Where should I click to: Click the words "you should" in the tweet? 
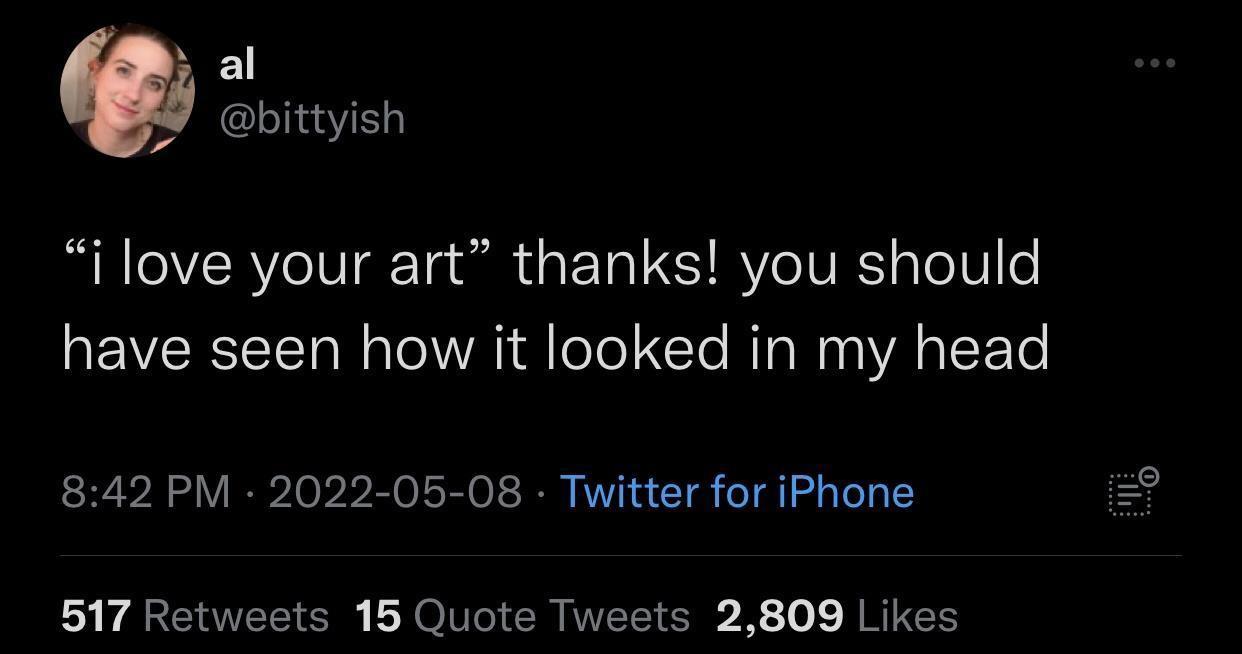pyautogui.click(x=890, y=264)
